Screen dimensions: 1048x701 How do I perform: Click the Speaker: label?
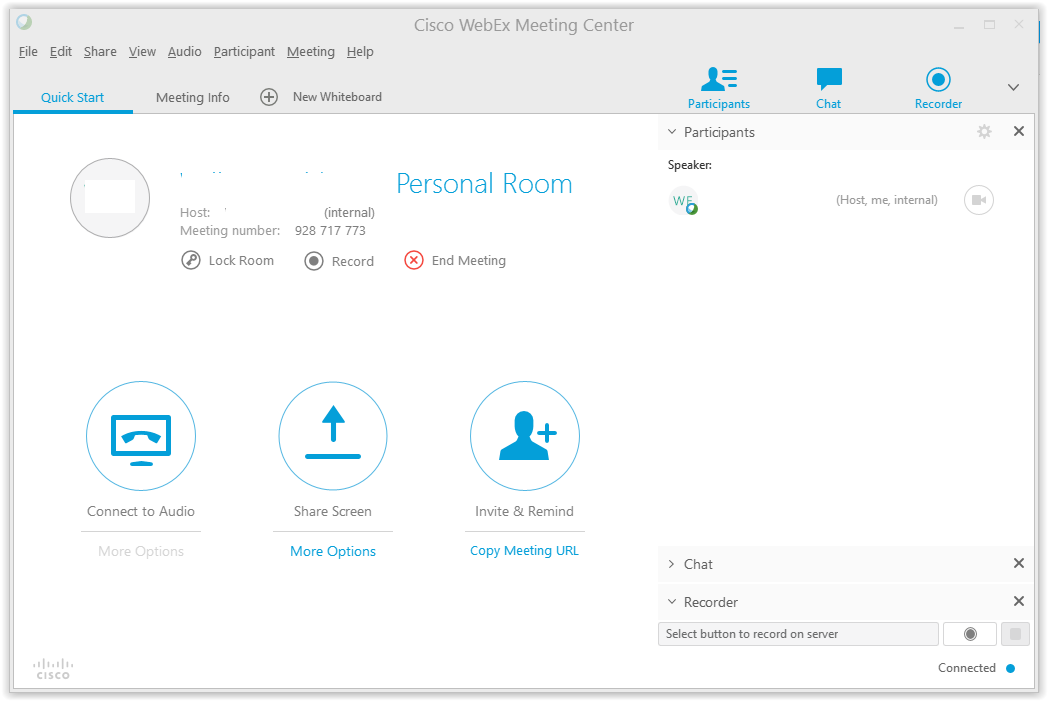(690, 165)
